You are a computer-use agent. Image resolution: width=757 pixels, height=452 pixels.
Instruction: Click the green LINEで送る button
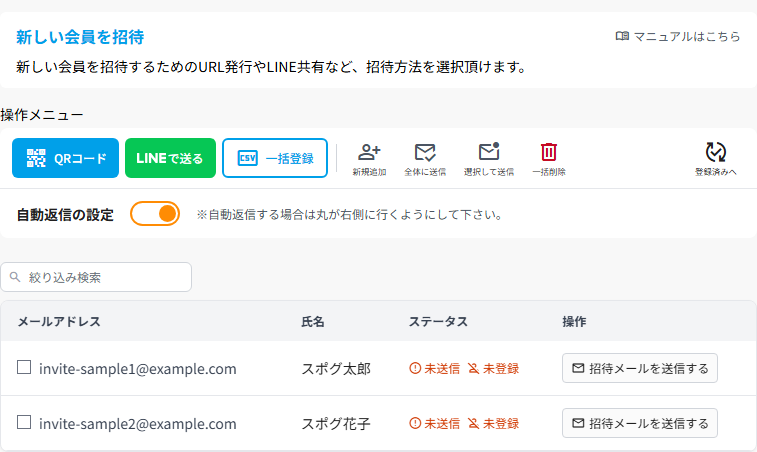point(170,158)
